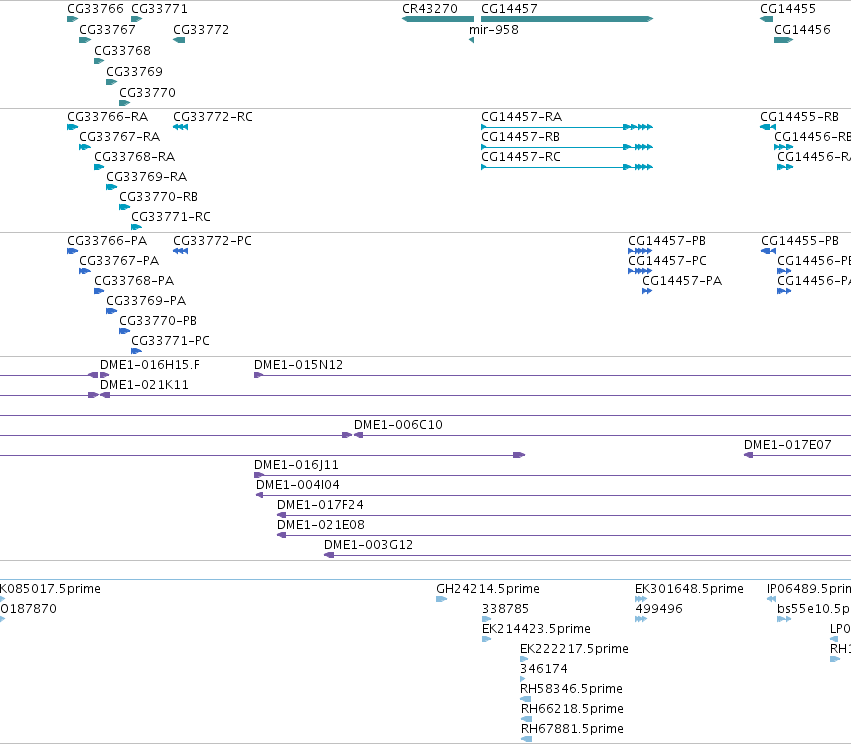Click EST EK222217.5prime
The width and height of the screenshot is (851, 744).
click(574, 650)
